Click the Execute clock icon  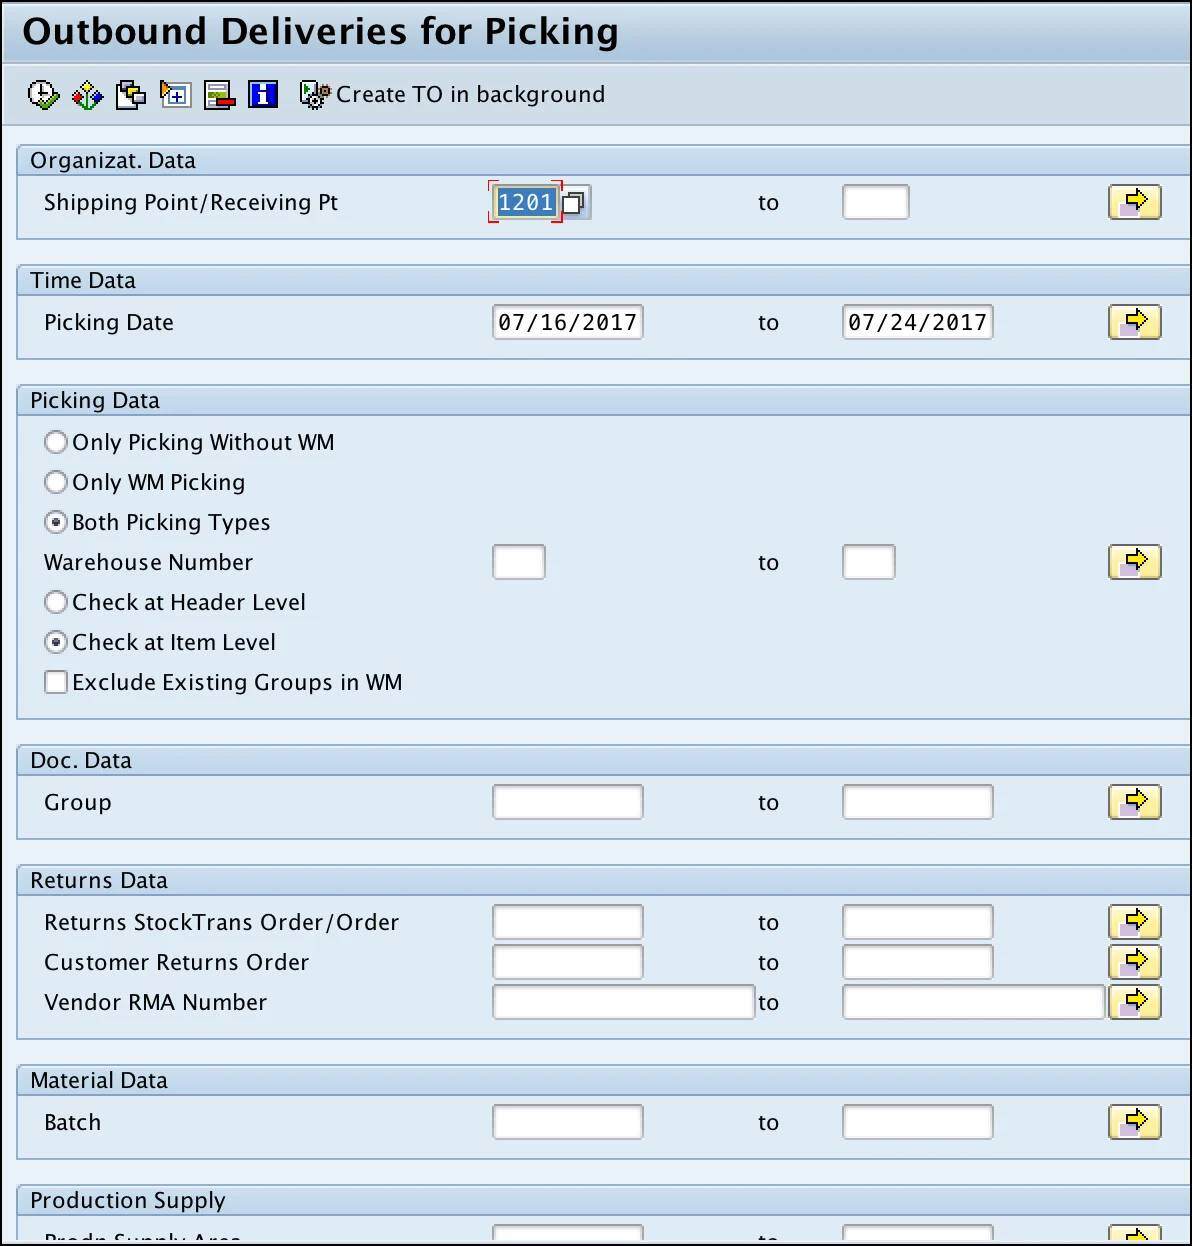pos(43,94)
